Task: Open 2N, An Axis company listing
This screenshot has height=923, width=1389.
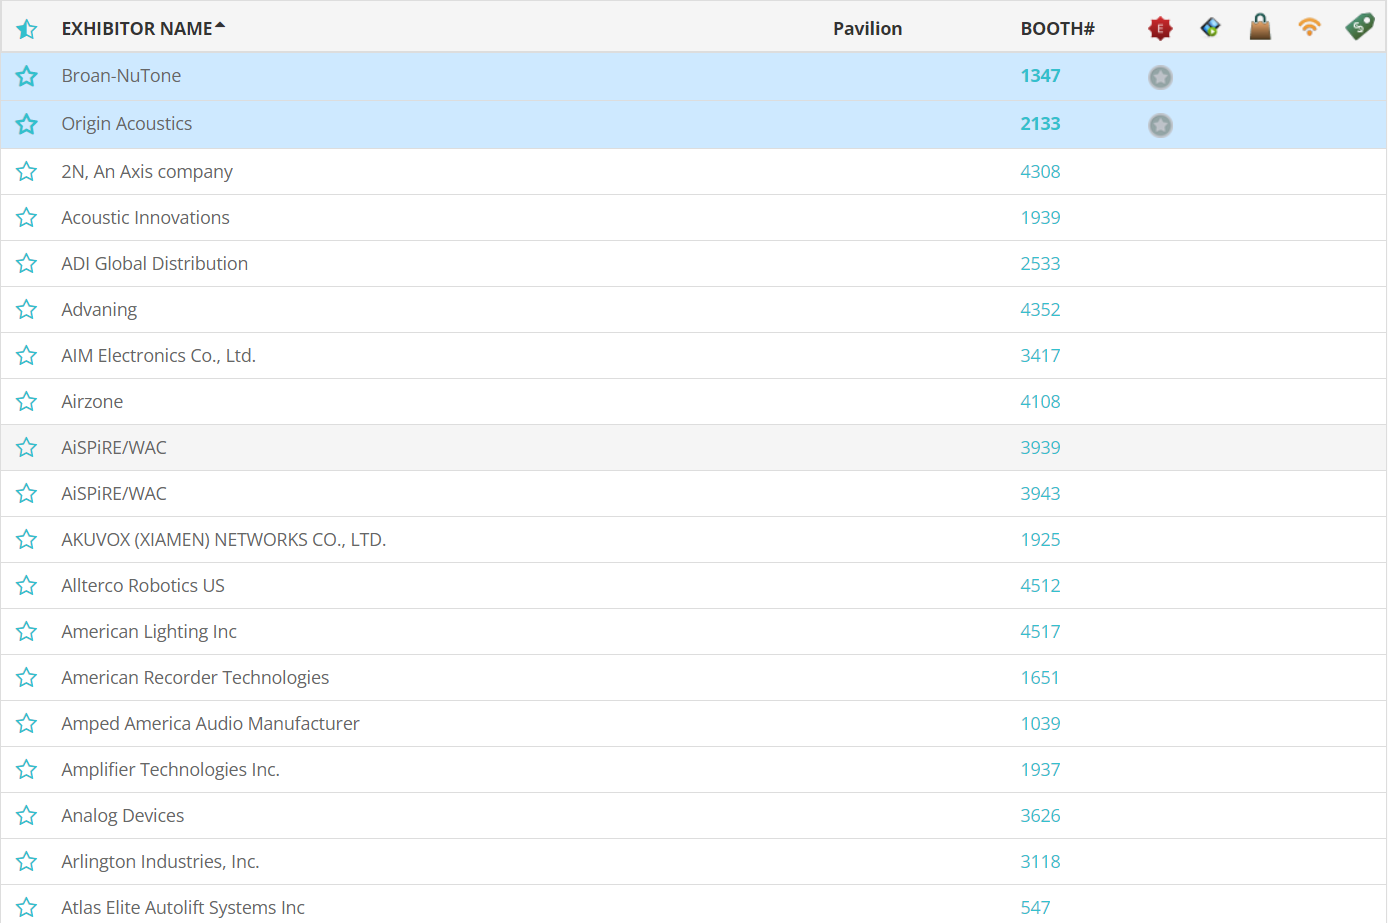Action: pyautogui.click(x=147, y=172)
